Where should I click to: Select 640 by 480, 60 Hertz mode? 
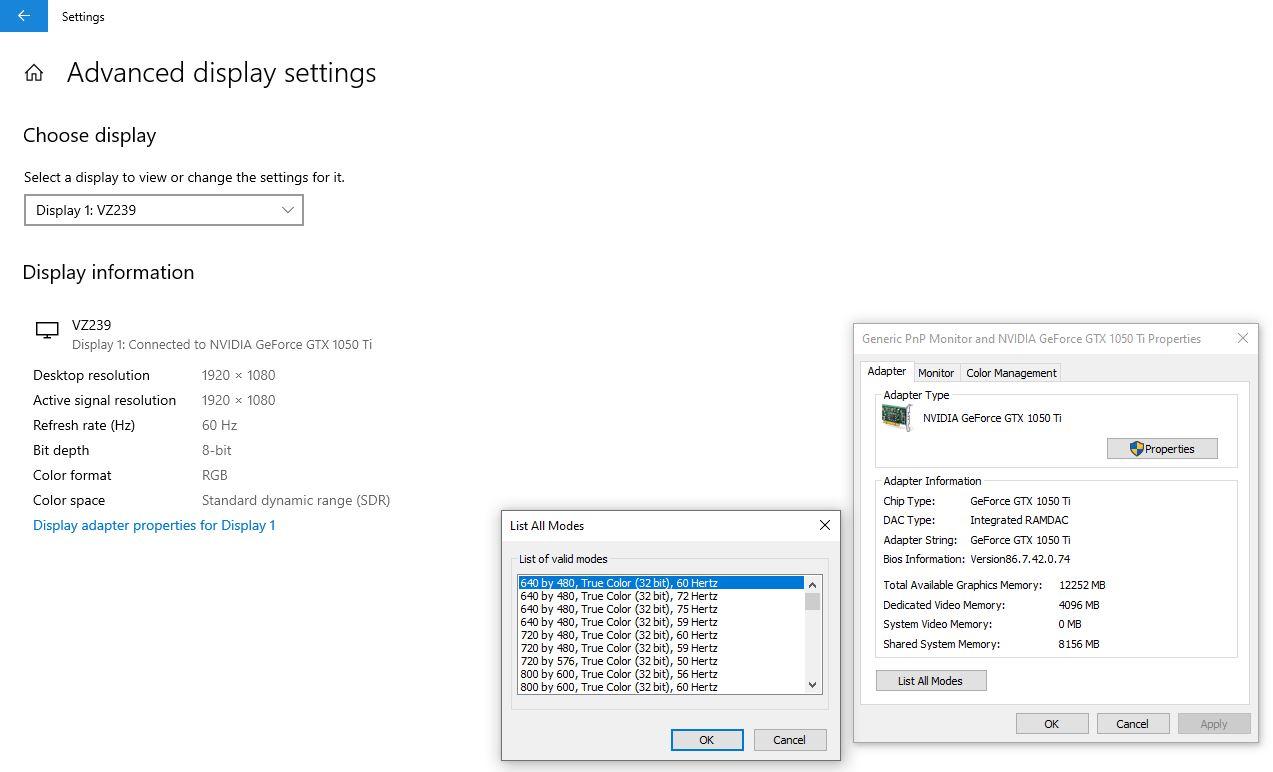[661, 583]
